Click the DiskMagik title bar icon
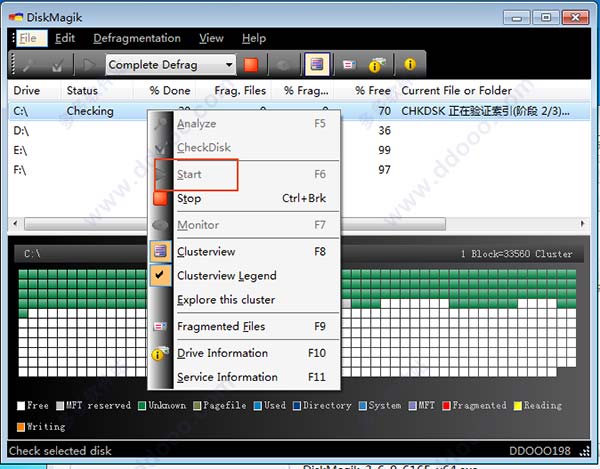Screen dimensions: 600x469 (x=16, y=17)
